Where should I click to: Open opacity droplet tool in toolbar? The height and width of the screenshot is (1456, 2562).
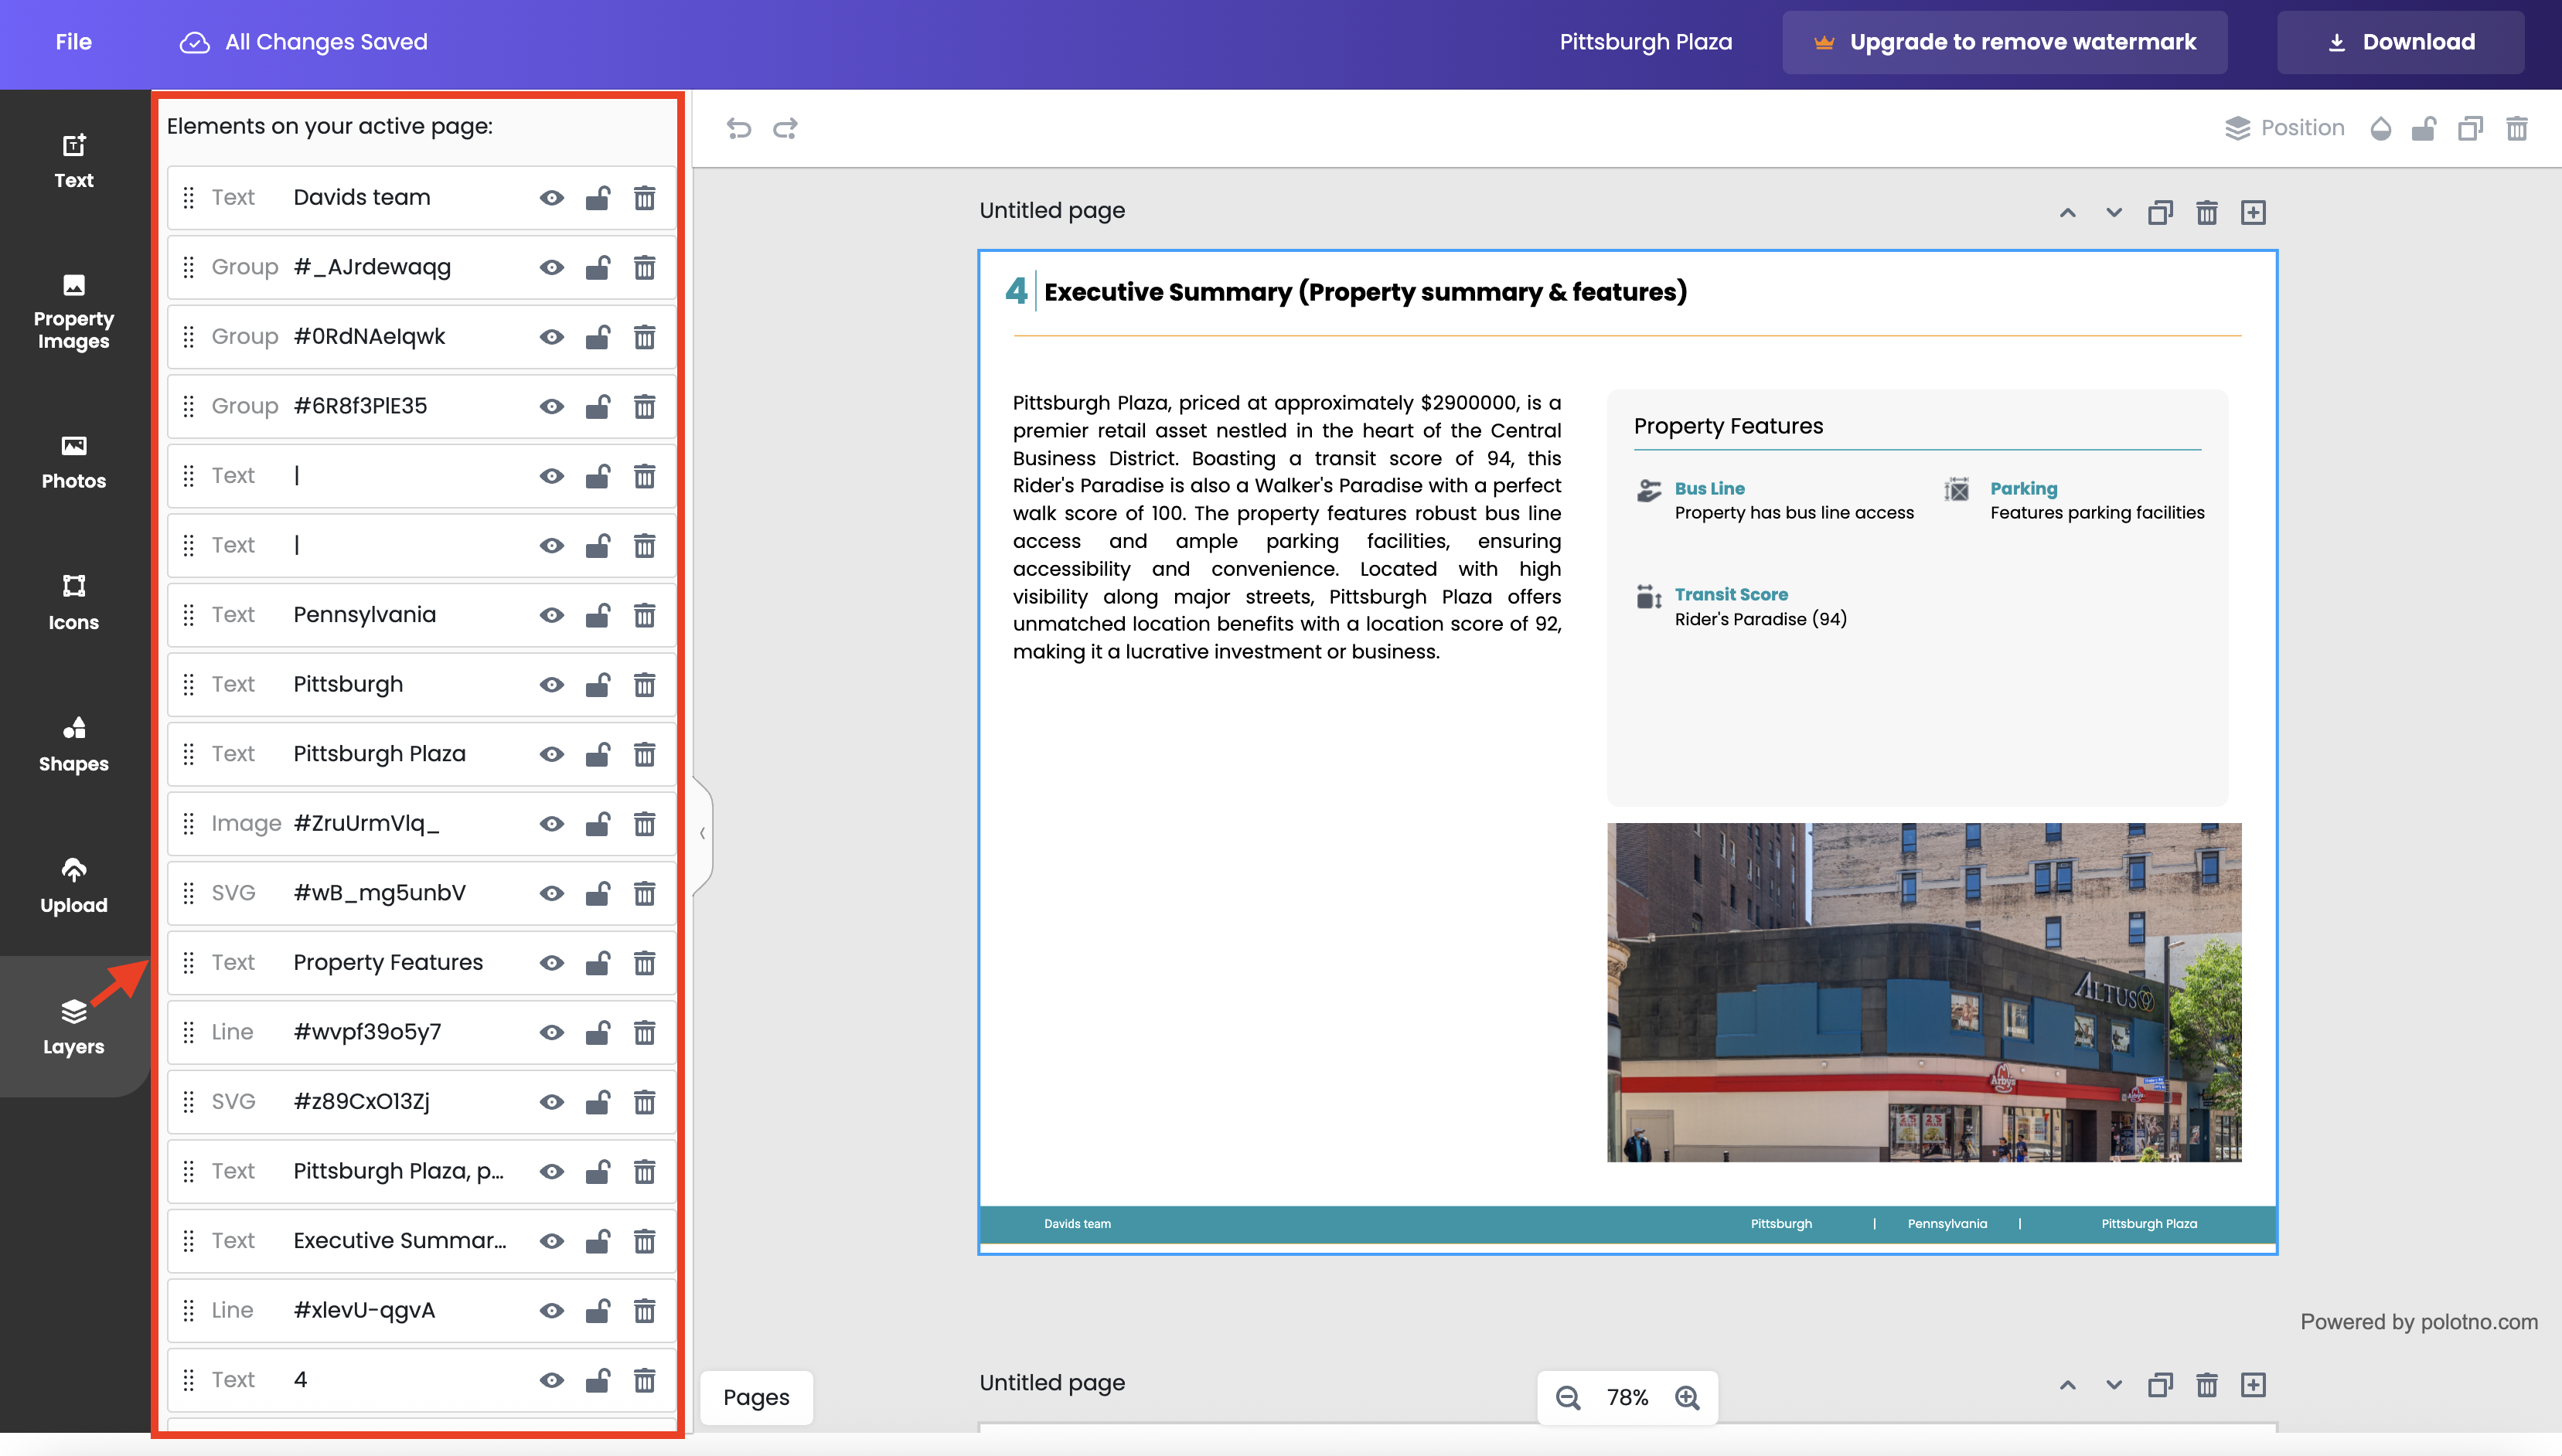coord(2380,128)
